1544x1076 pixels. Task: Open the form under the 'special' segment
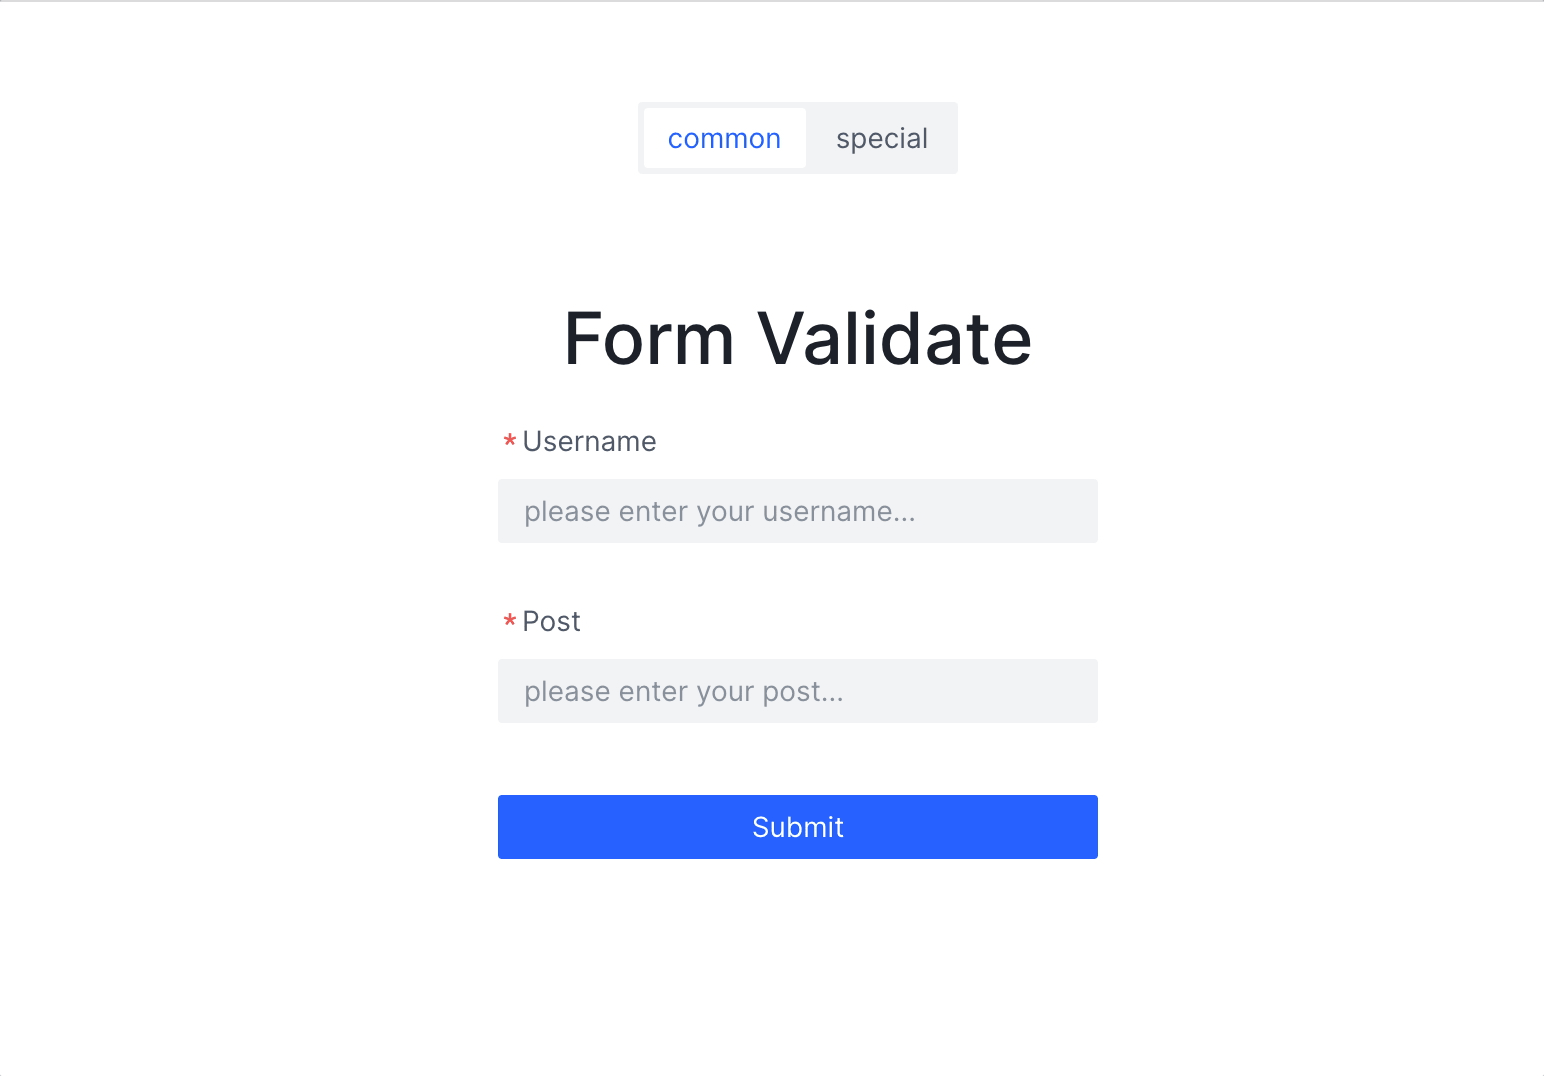881,138
